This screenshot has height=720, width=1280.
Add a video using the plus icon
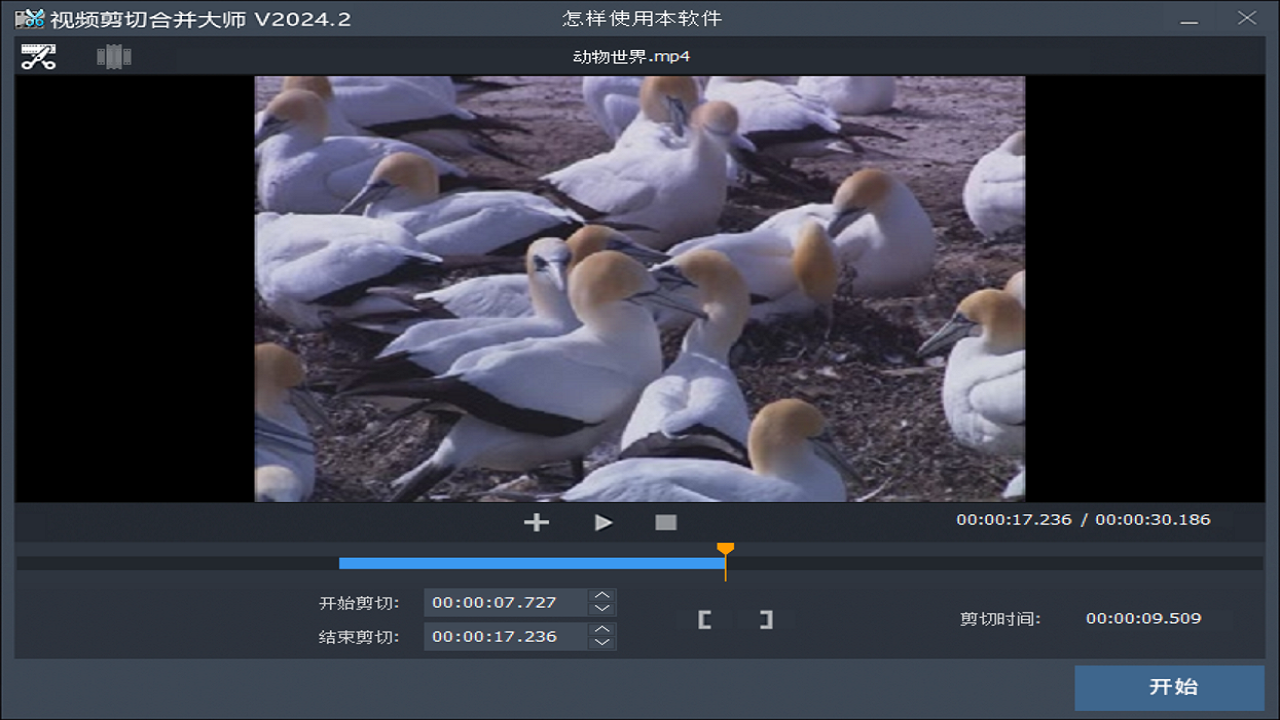[x=536, y=521]
